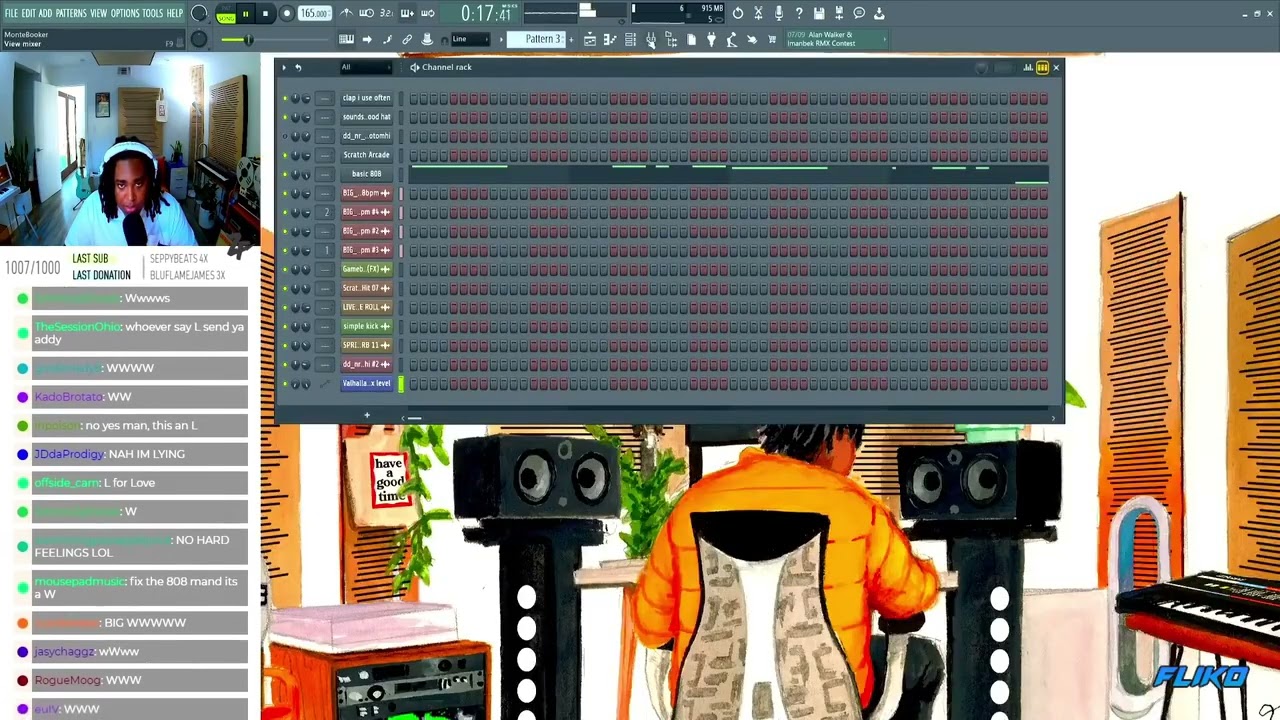Unmute the dd_nr_..otomhi channel
Image resolution: width=1280 pixels, height=720 pixels.
[x=285, y=136]
